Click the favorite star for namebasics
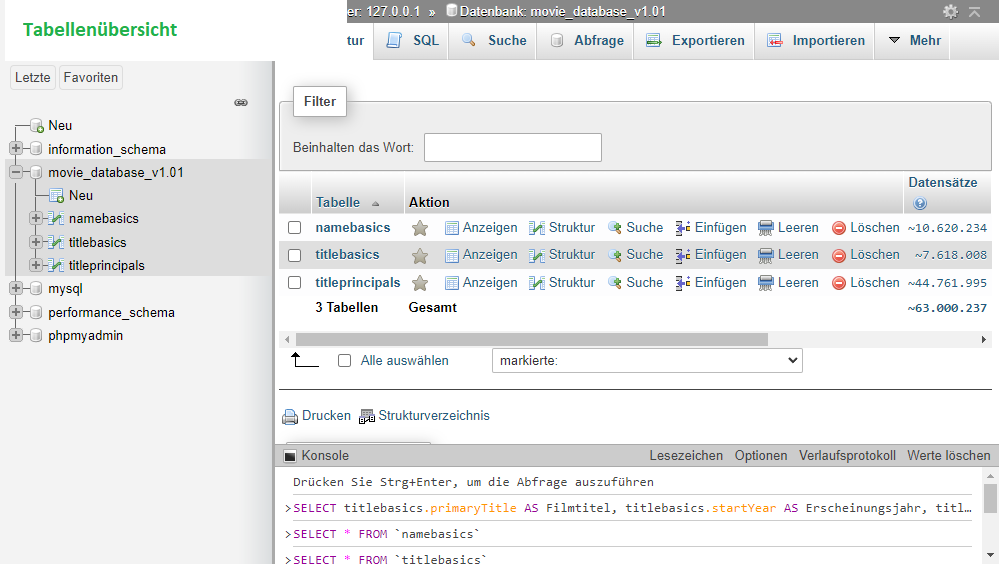Screen dimensions: 999x564 click(x=420, y=228)
